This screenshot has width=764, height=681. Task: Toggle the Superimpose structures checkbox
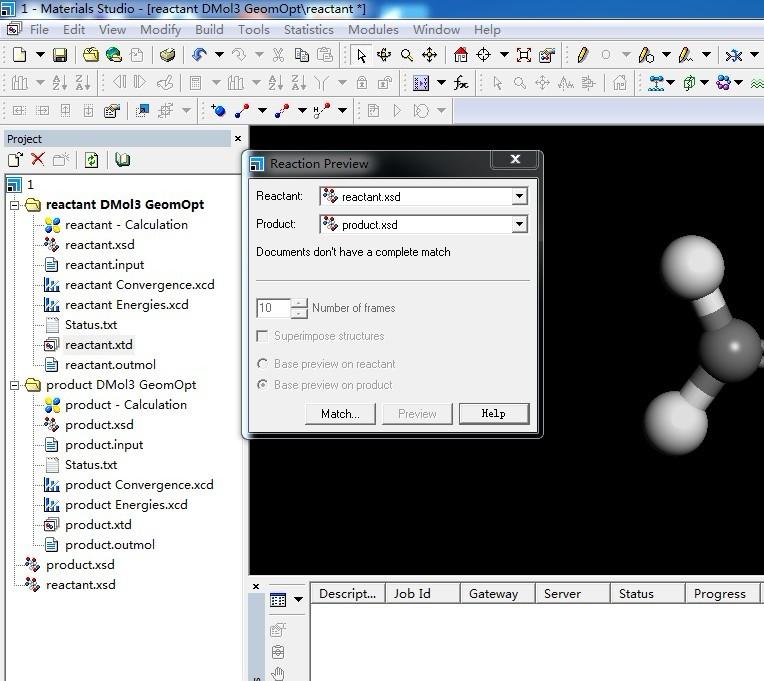click(x=263, y=336)
